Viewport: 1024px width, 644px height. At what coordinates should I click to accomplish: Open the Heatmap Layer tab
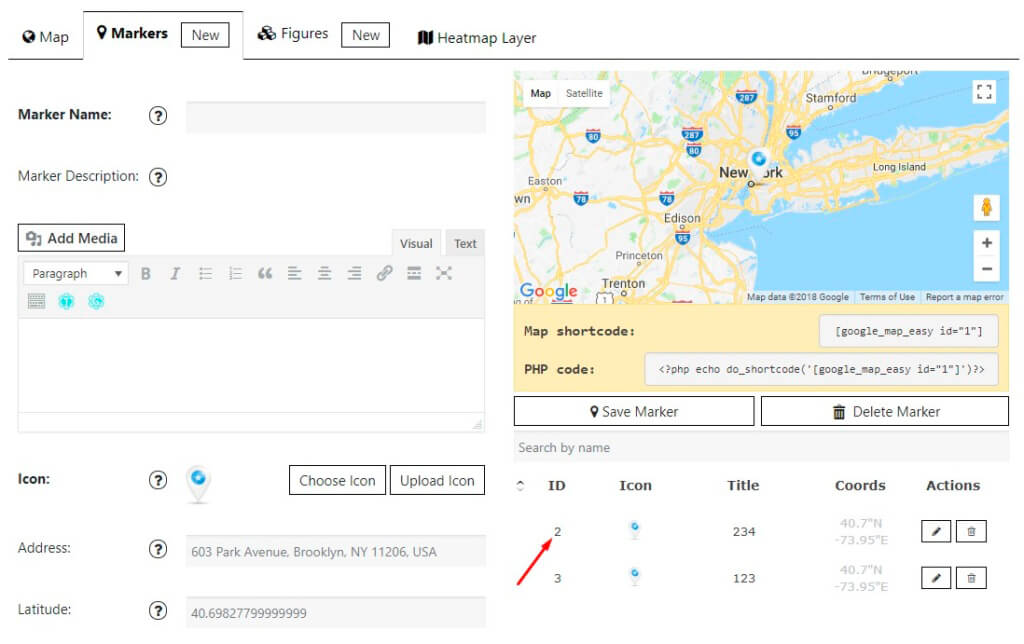pyautogui.click(x=477, y=38)
